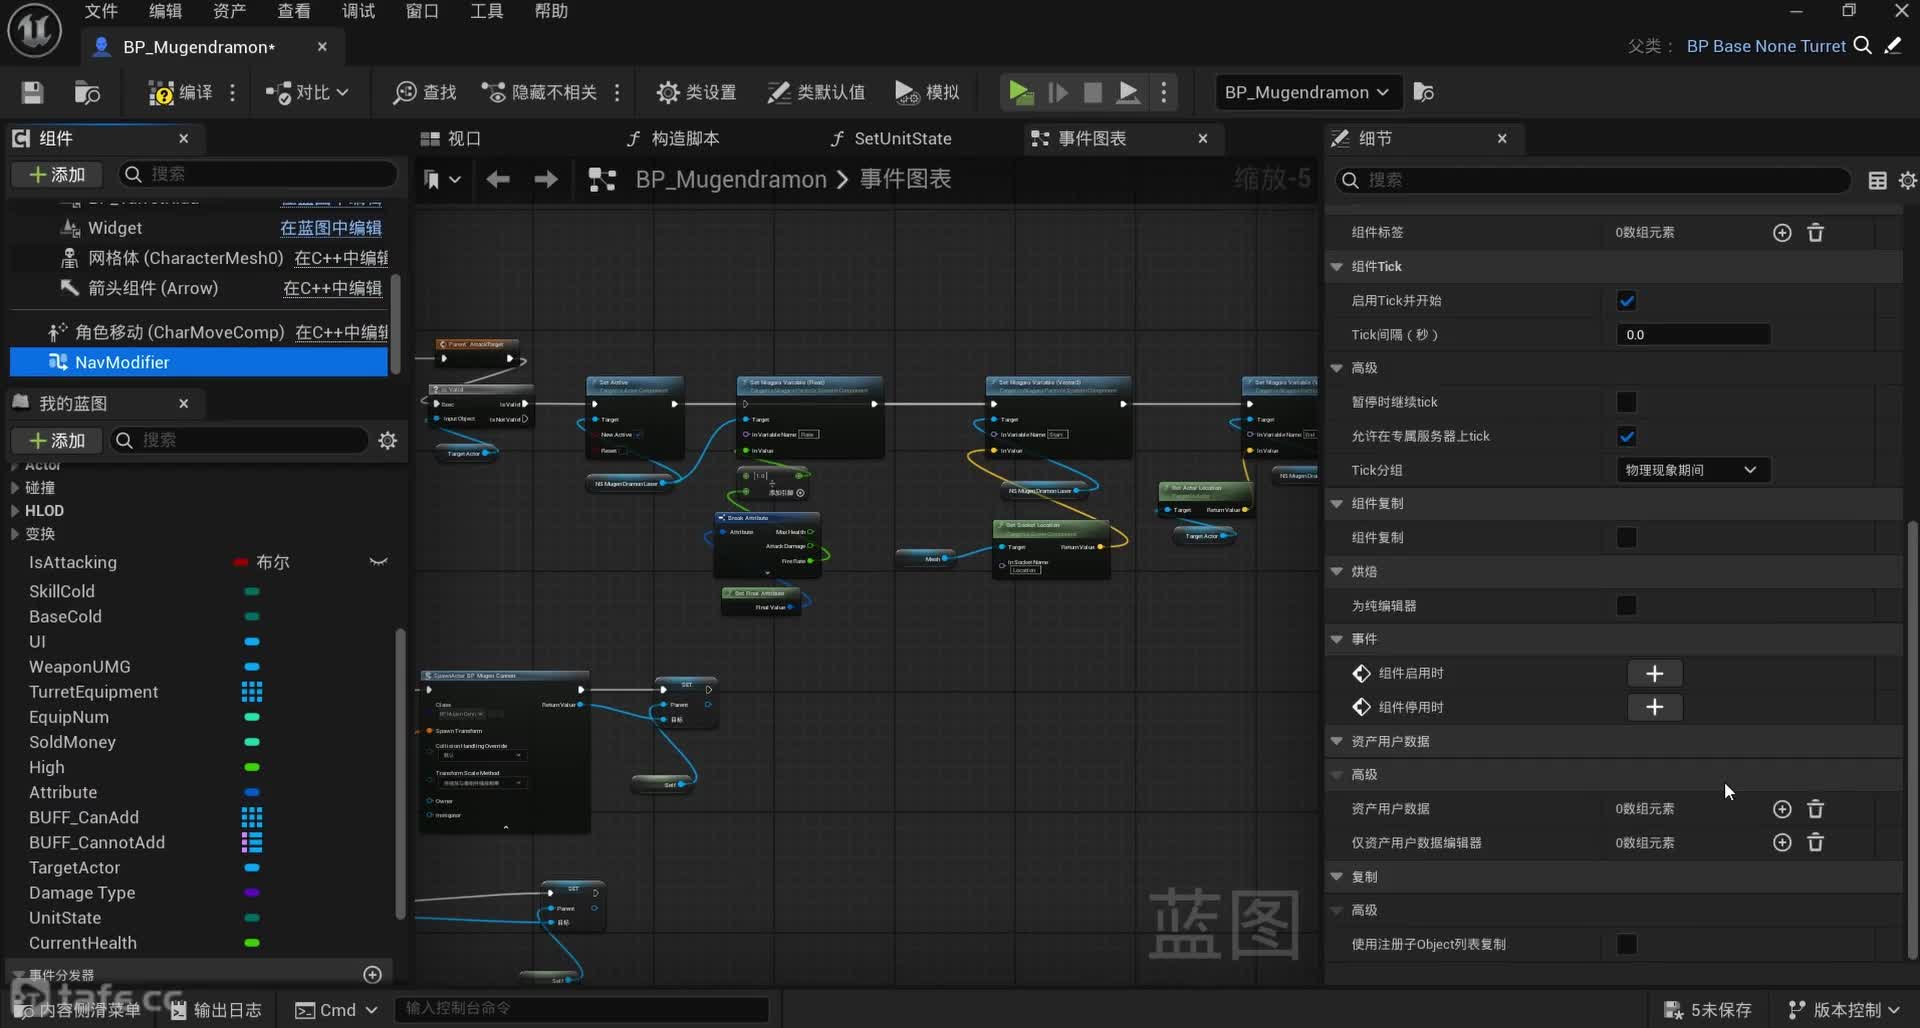
Task: Add On Component Activated event
Action: tap(1654, 674)
